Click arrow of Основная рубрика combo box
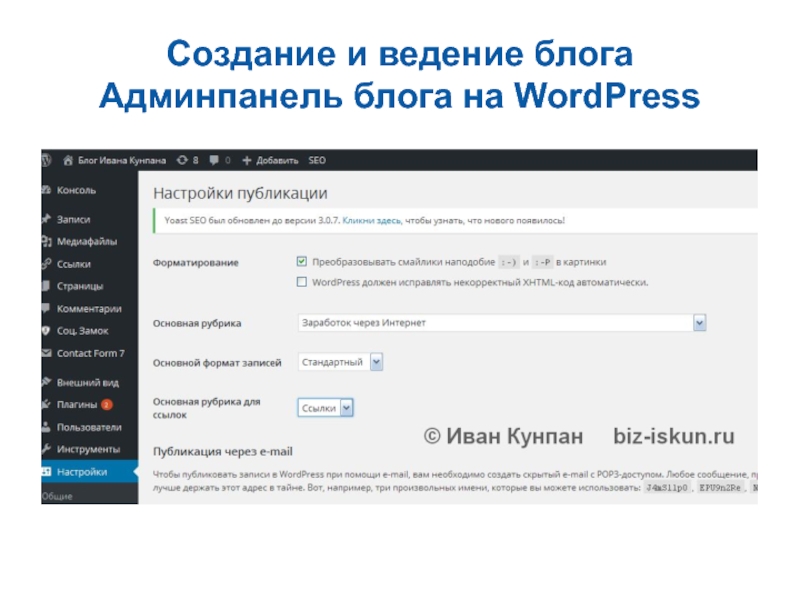The image size is (800, 600). click(699, 322)
